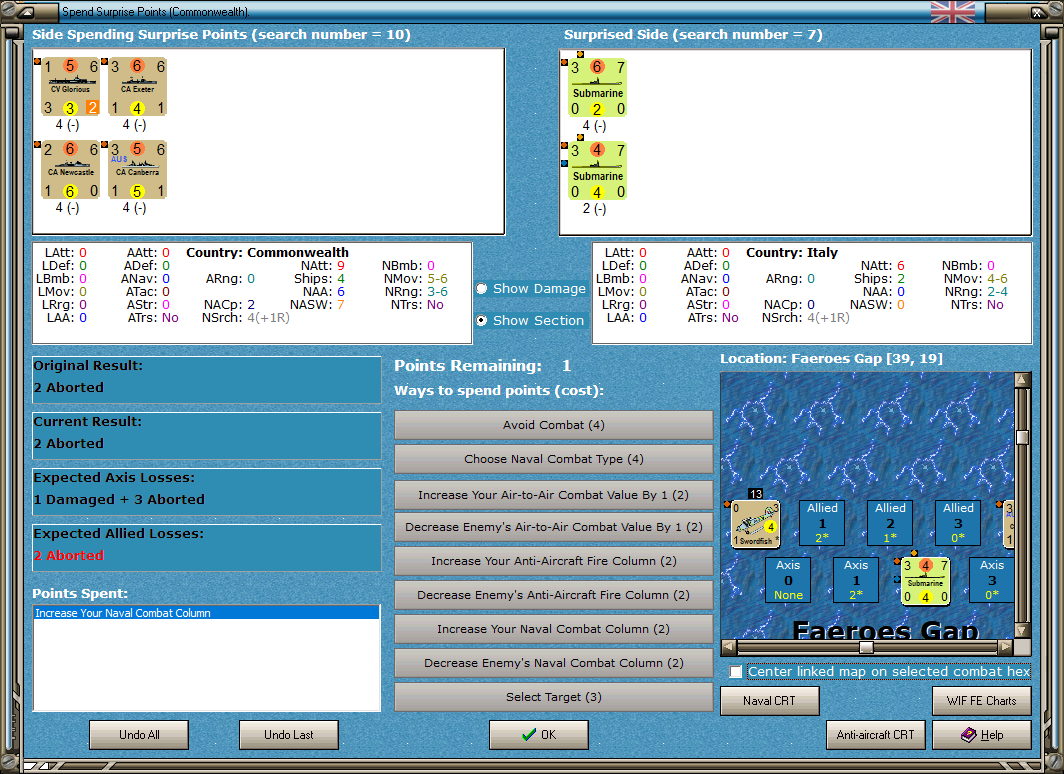This screenshot has width=1064, height=774.
Task: Close the Spend Surprise Points window
Action: 1038,12
